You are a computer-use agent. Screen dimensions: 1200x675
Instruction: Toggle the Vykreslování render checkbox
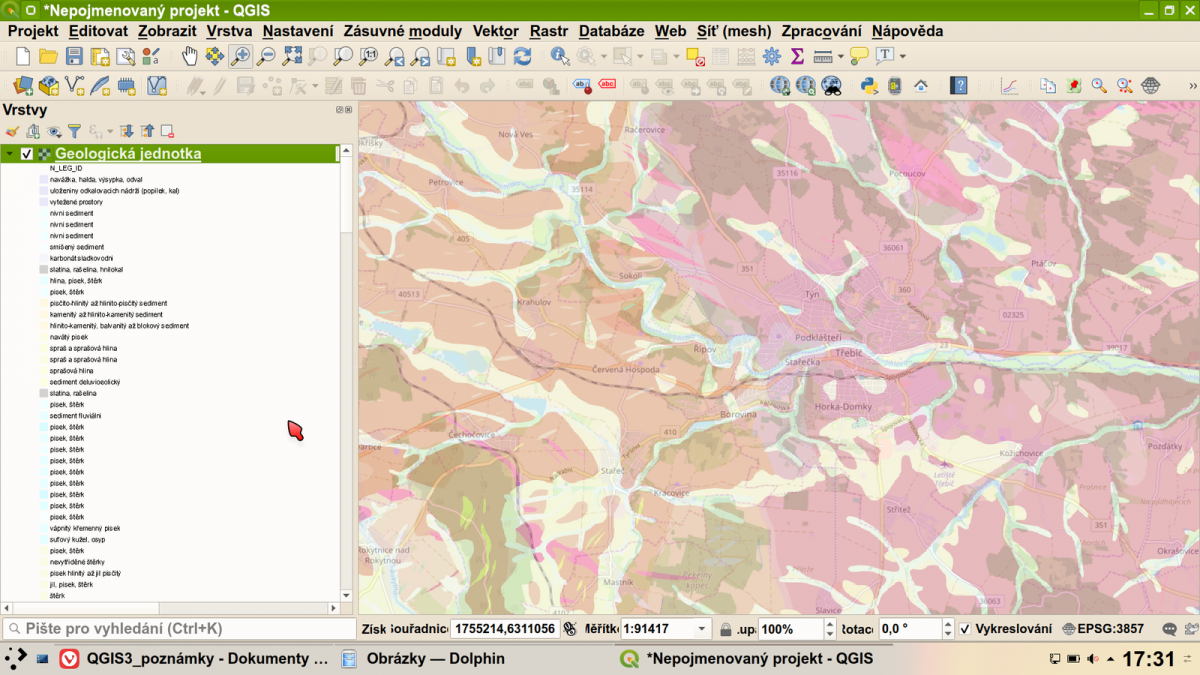pyautogui.click(x=965, y=629)
